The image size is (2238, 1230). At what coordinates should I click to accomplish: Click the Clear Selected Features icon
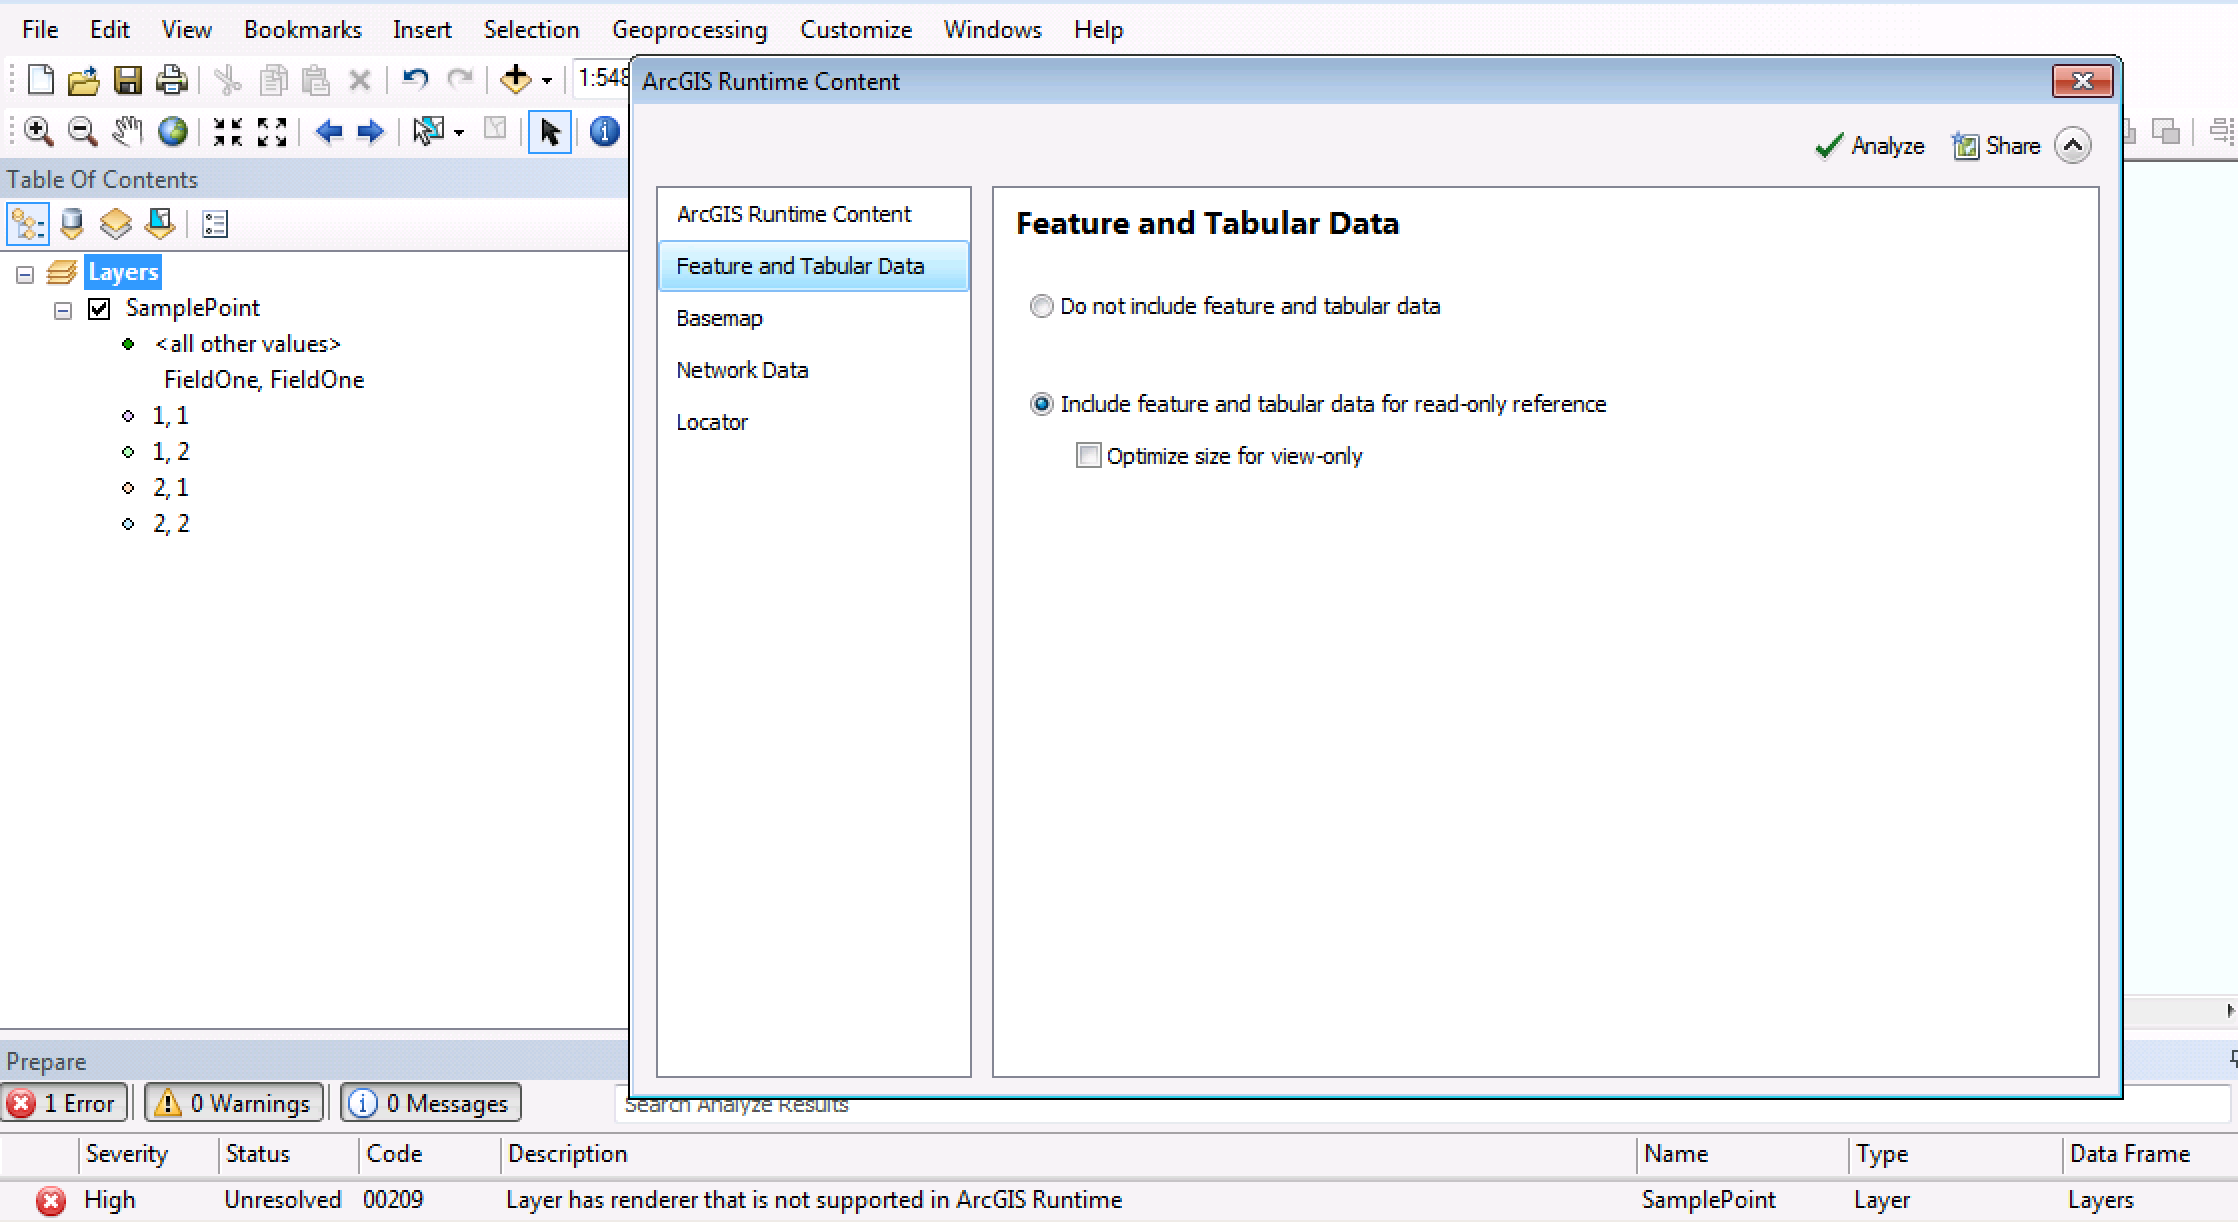495,128
